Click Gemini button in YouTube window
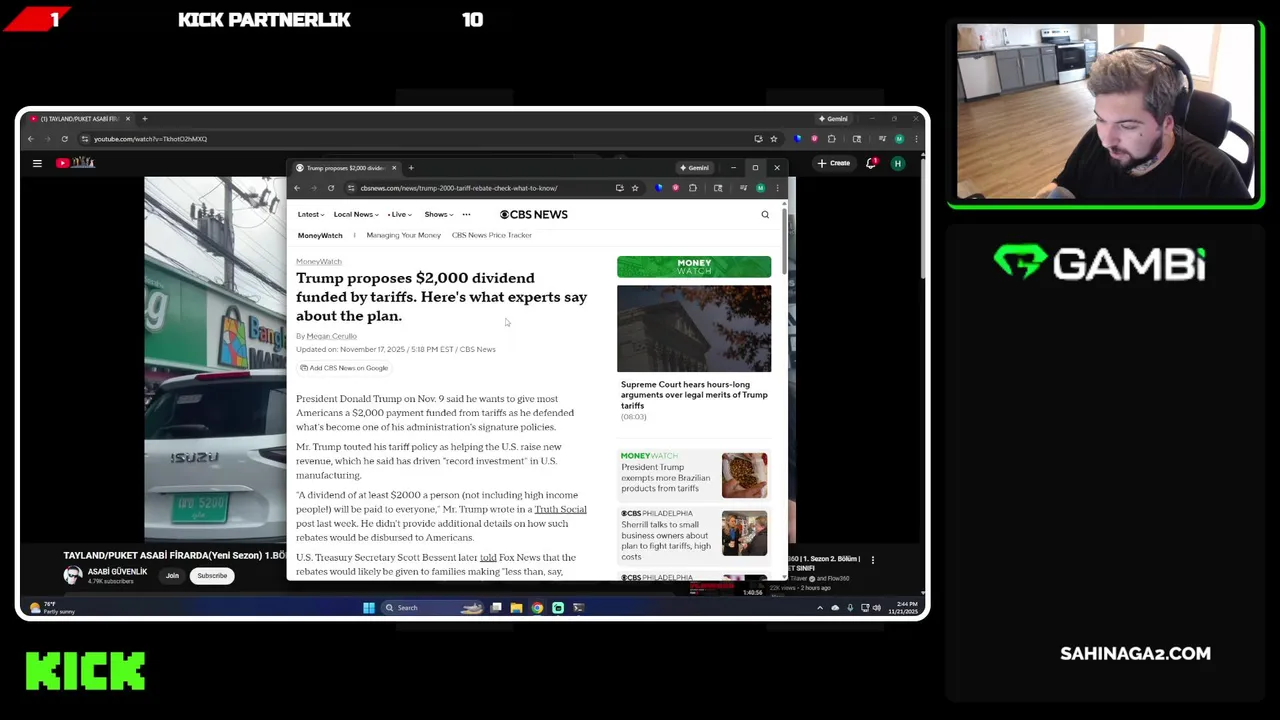 [x=834, y=119]
